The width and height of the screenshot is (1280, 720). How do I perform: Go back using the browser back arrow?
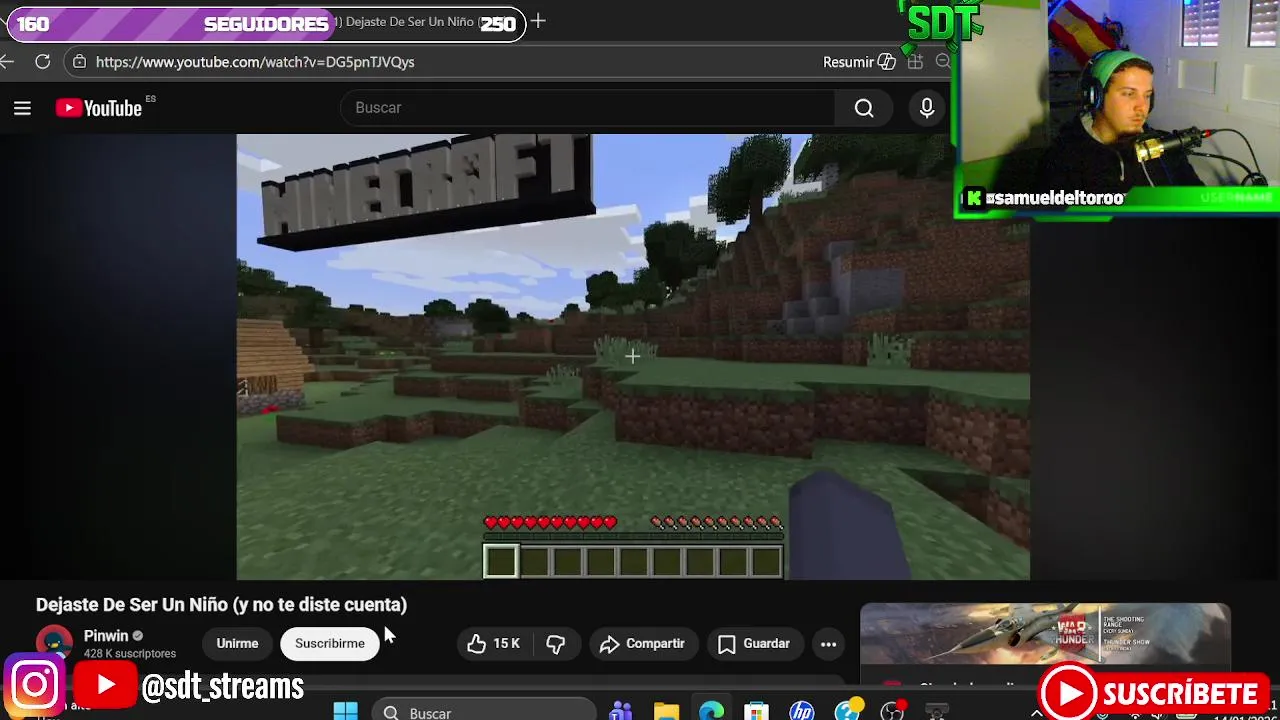[x=7, y=62]
